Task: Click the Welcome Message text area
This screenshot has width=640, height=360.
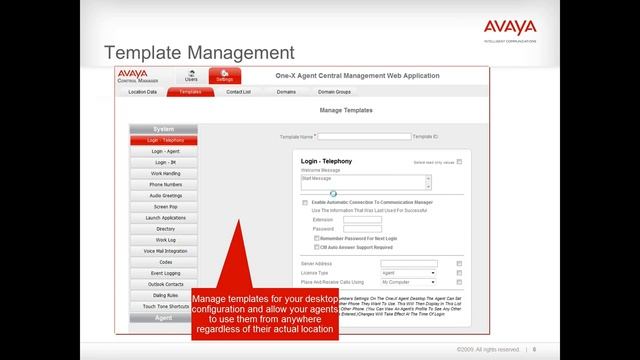Action: [363, 182]
